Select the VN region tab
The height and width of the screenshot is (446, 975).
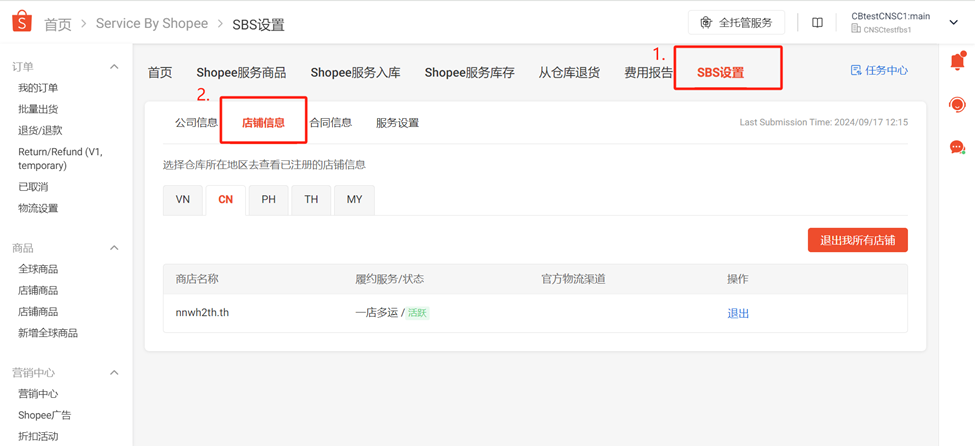[x=183, y=200]
